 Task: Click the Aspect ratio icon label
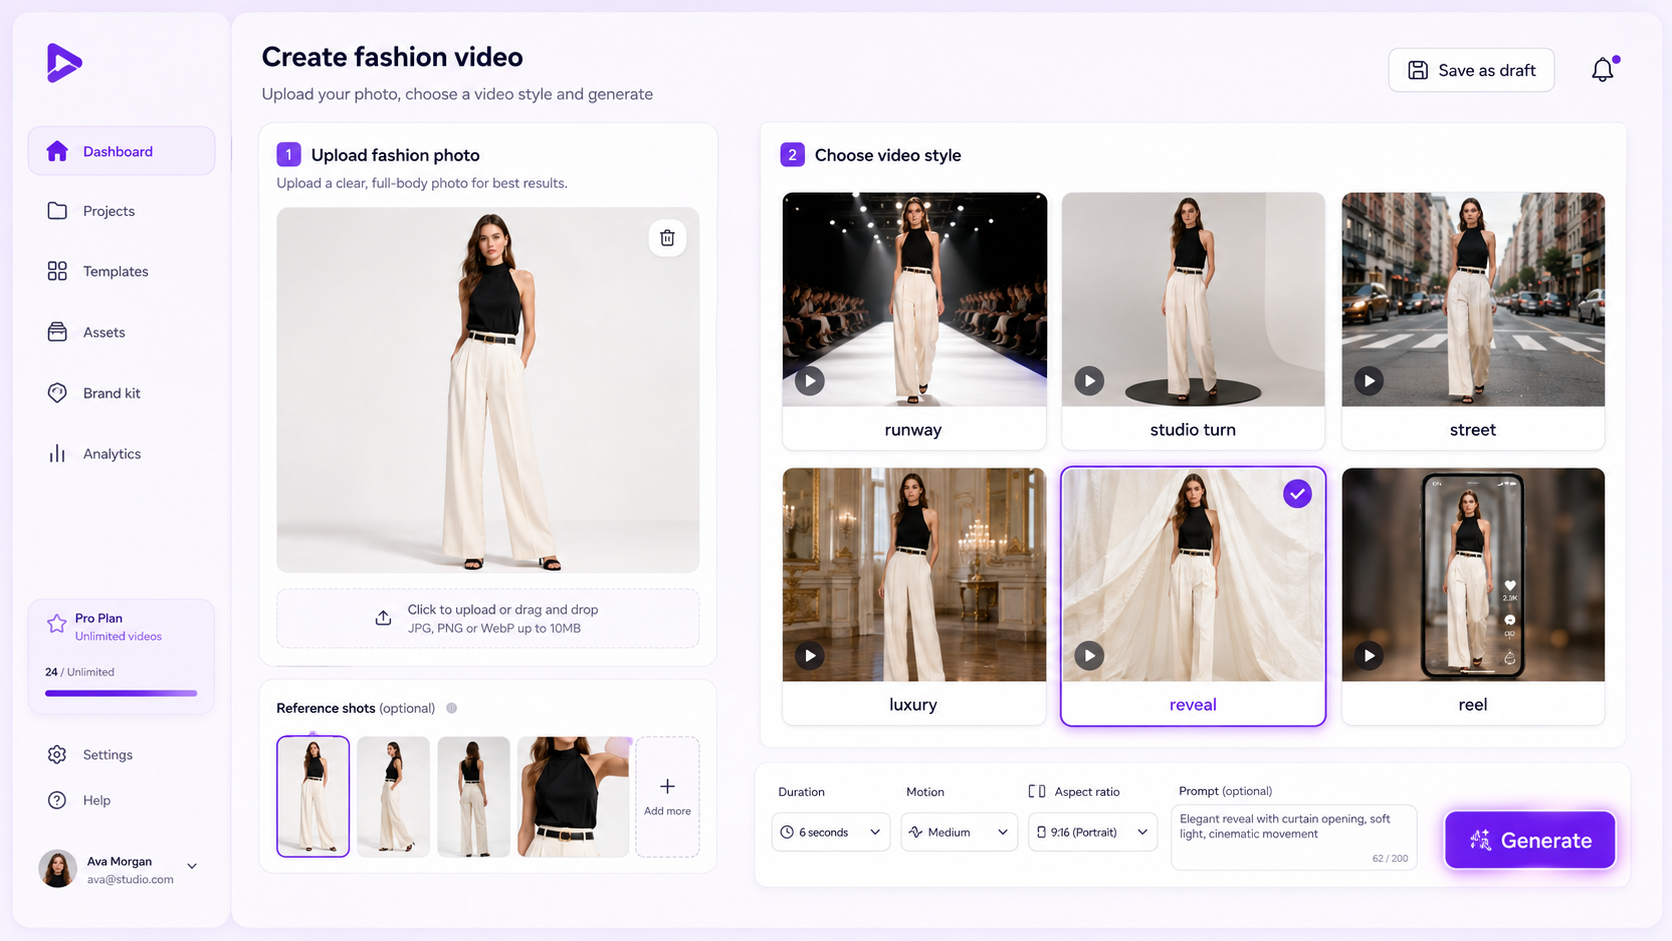point(1037,791)
